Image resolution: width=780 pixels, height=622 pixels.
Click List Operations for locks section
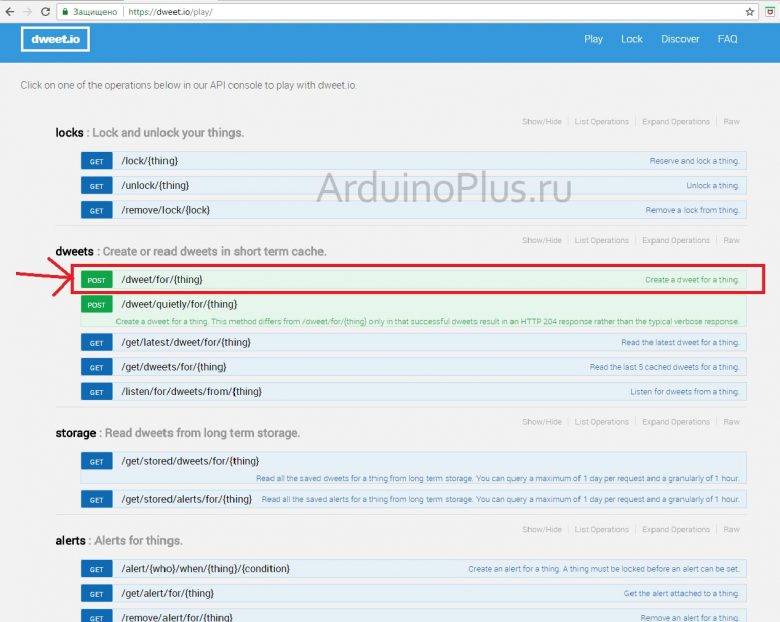click(x=601, y=121)
